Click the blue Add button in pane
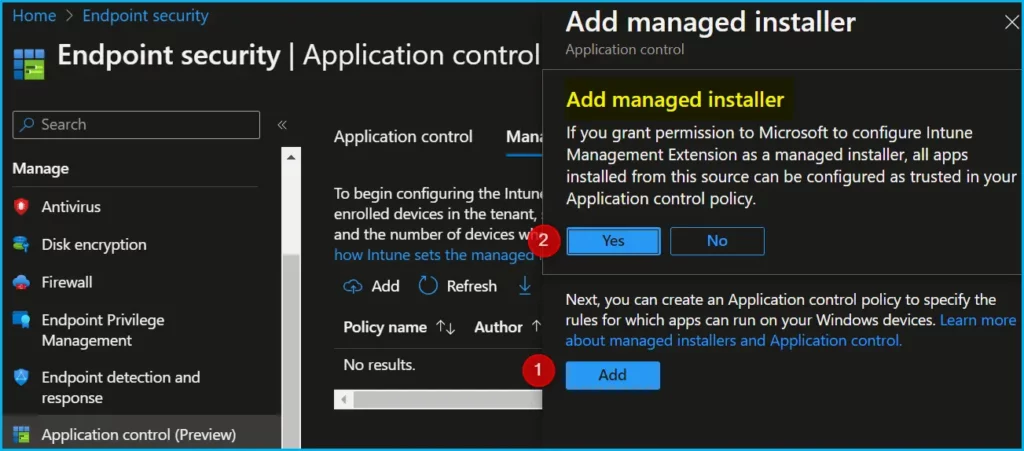This screenshot has width=1024, height=451. coord(613,375)
